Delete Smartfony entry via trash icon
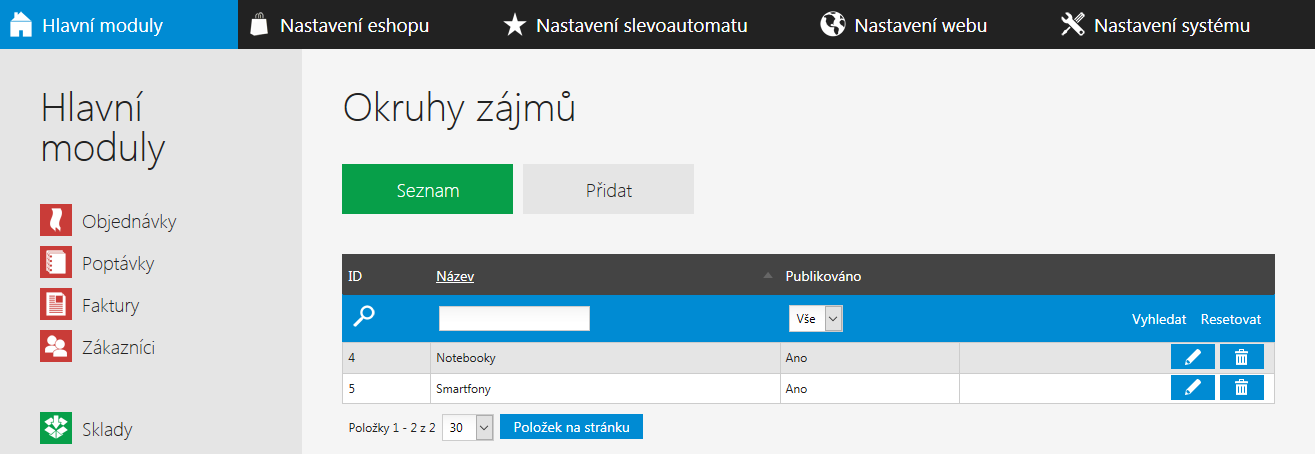Image resolution: width=1315 pixels, height=454 pixels. (1241, 388)
